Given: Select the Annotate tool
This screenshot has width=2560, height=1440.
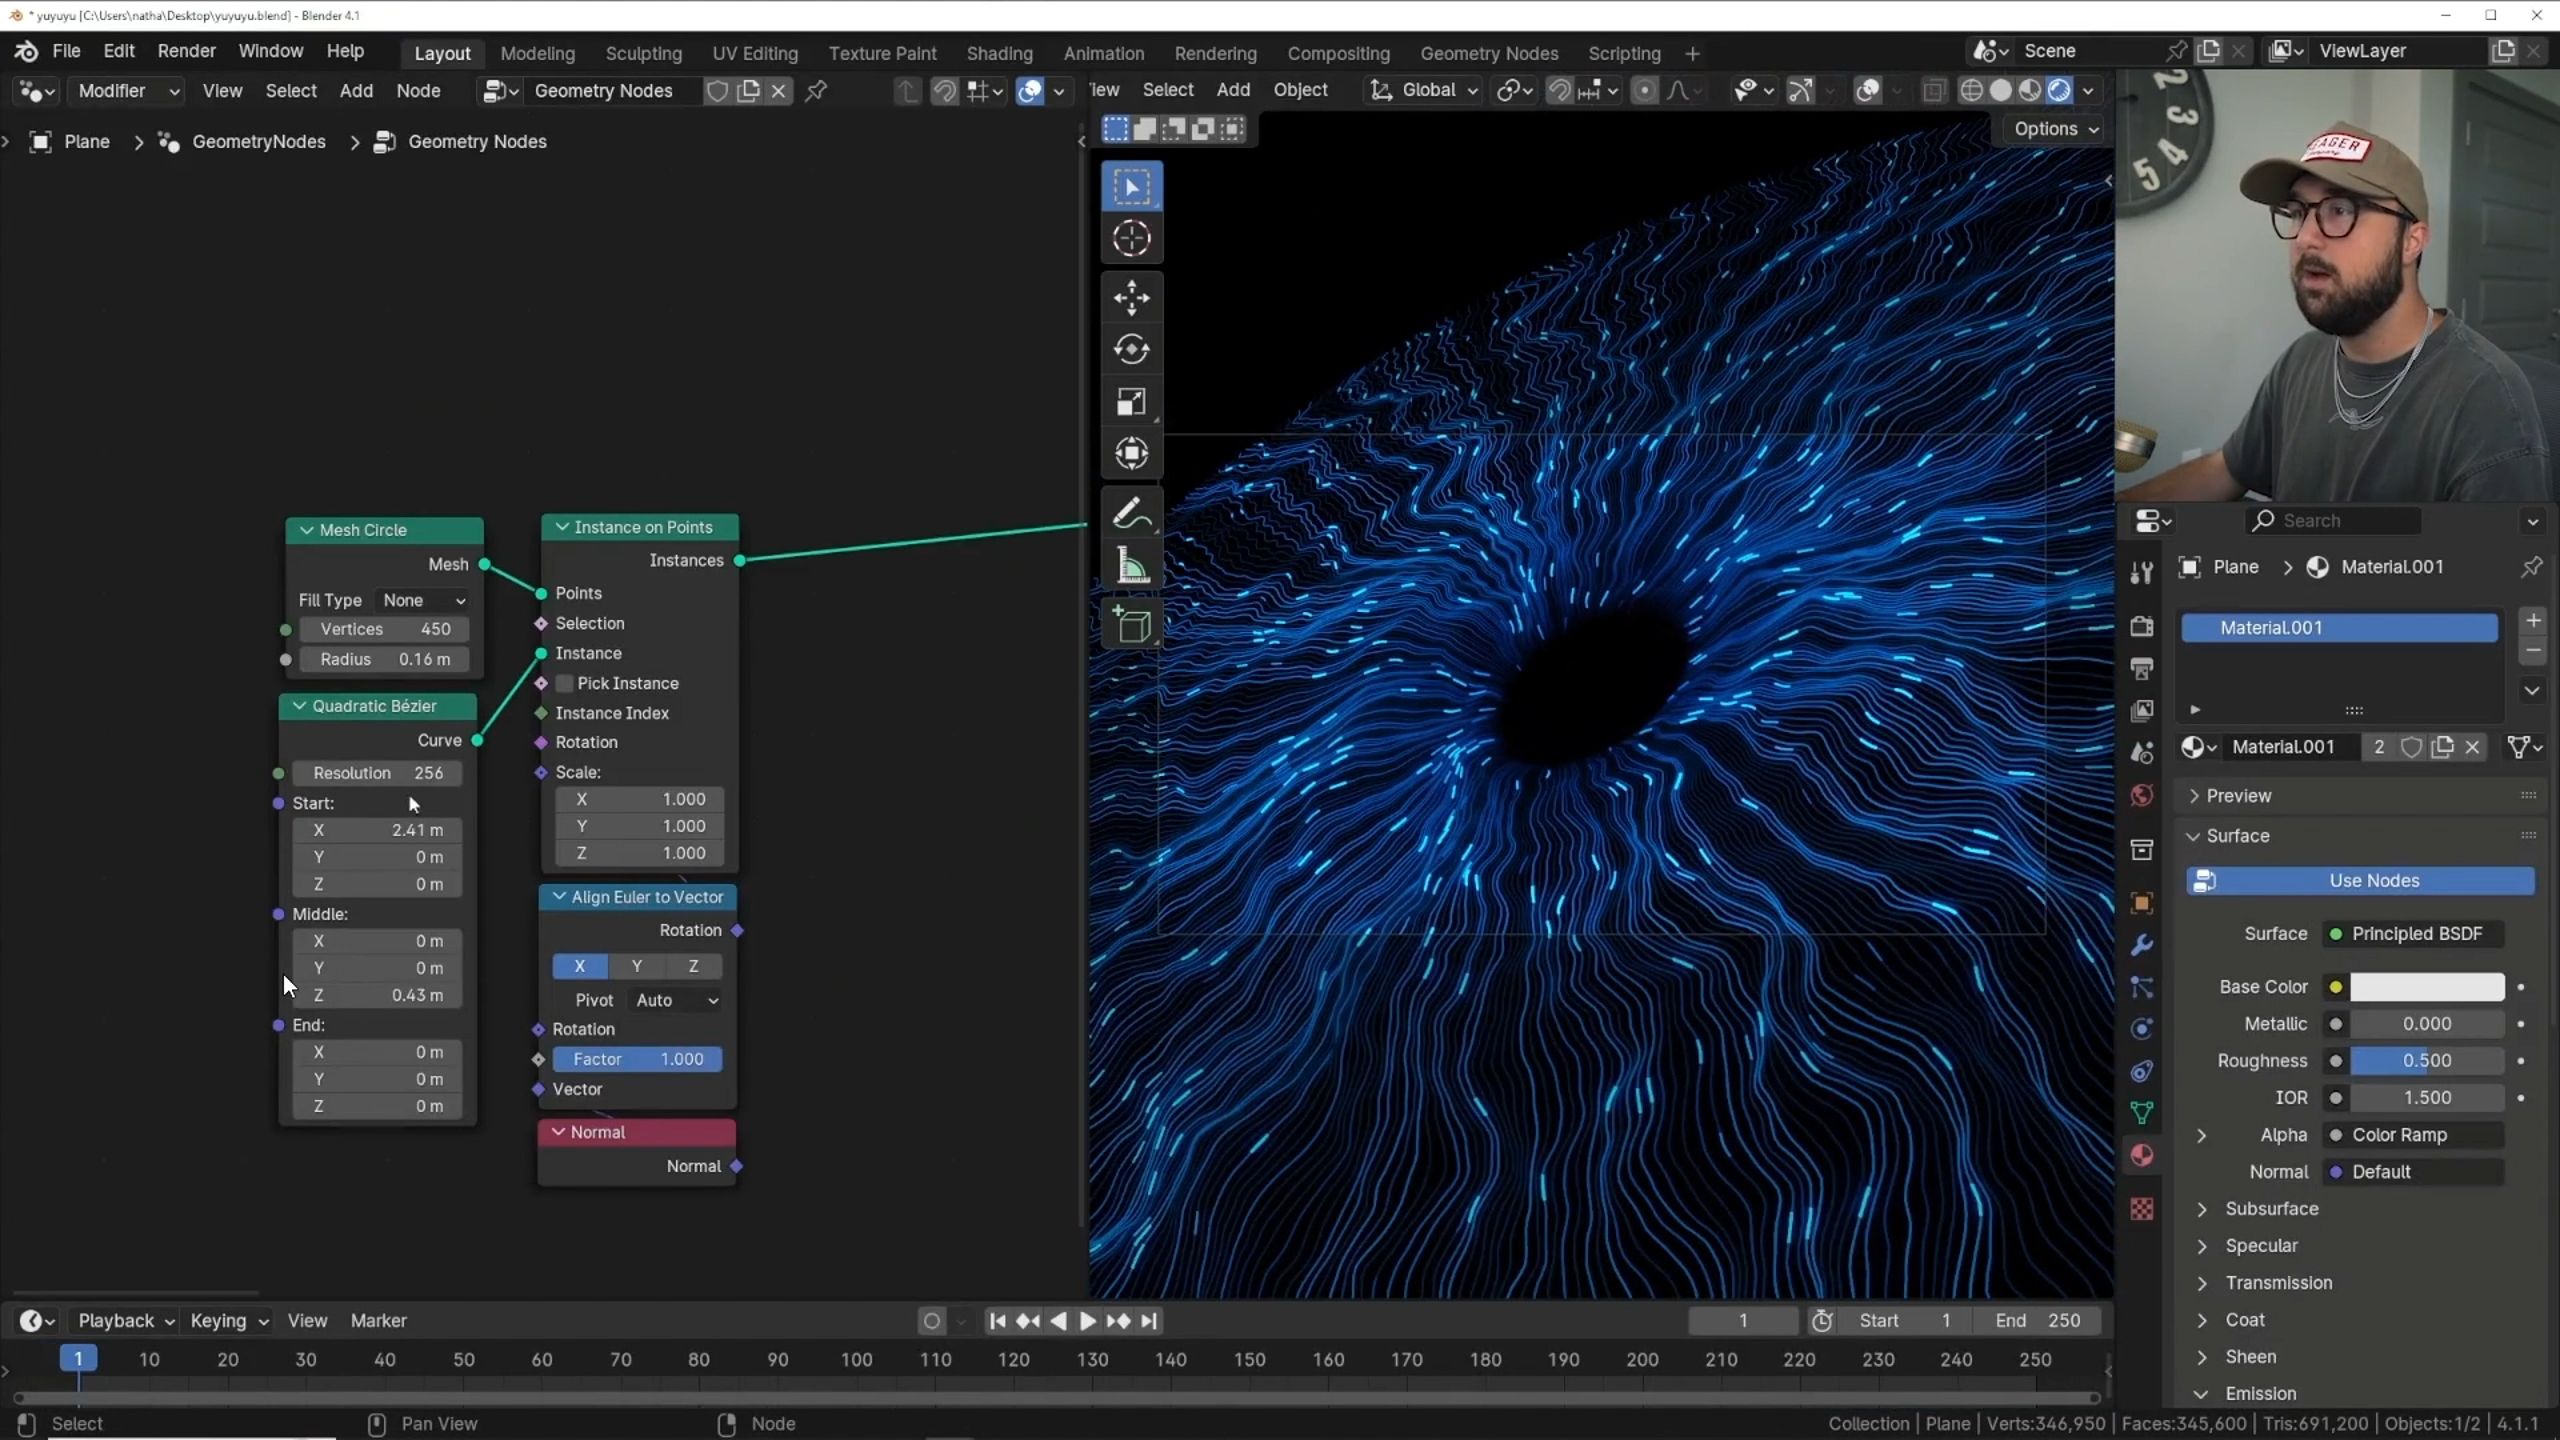Looking at the screenshot, I should click(1131, 512).
